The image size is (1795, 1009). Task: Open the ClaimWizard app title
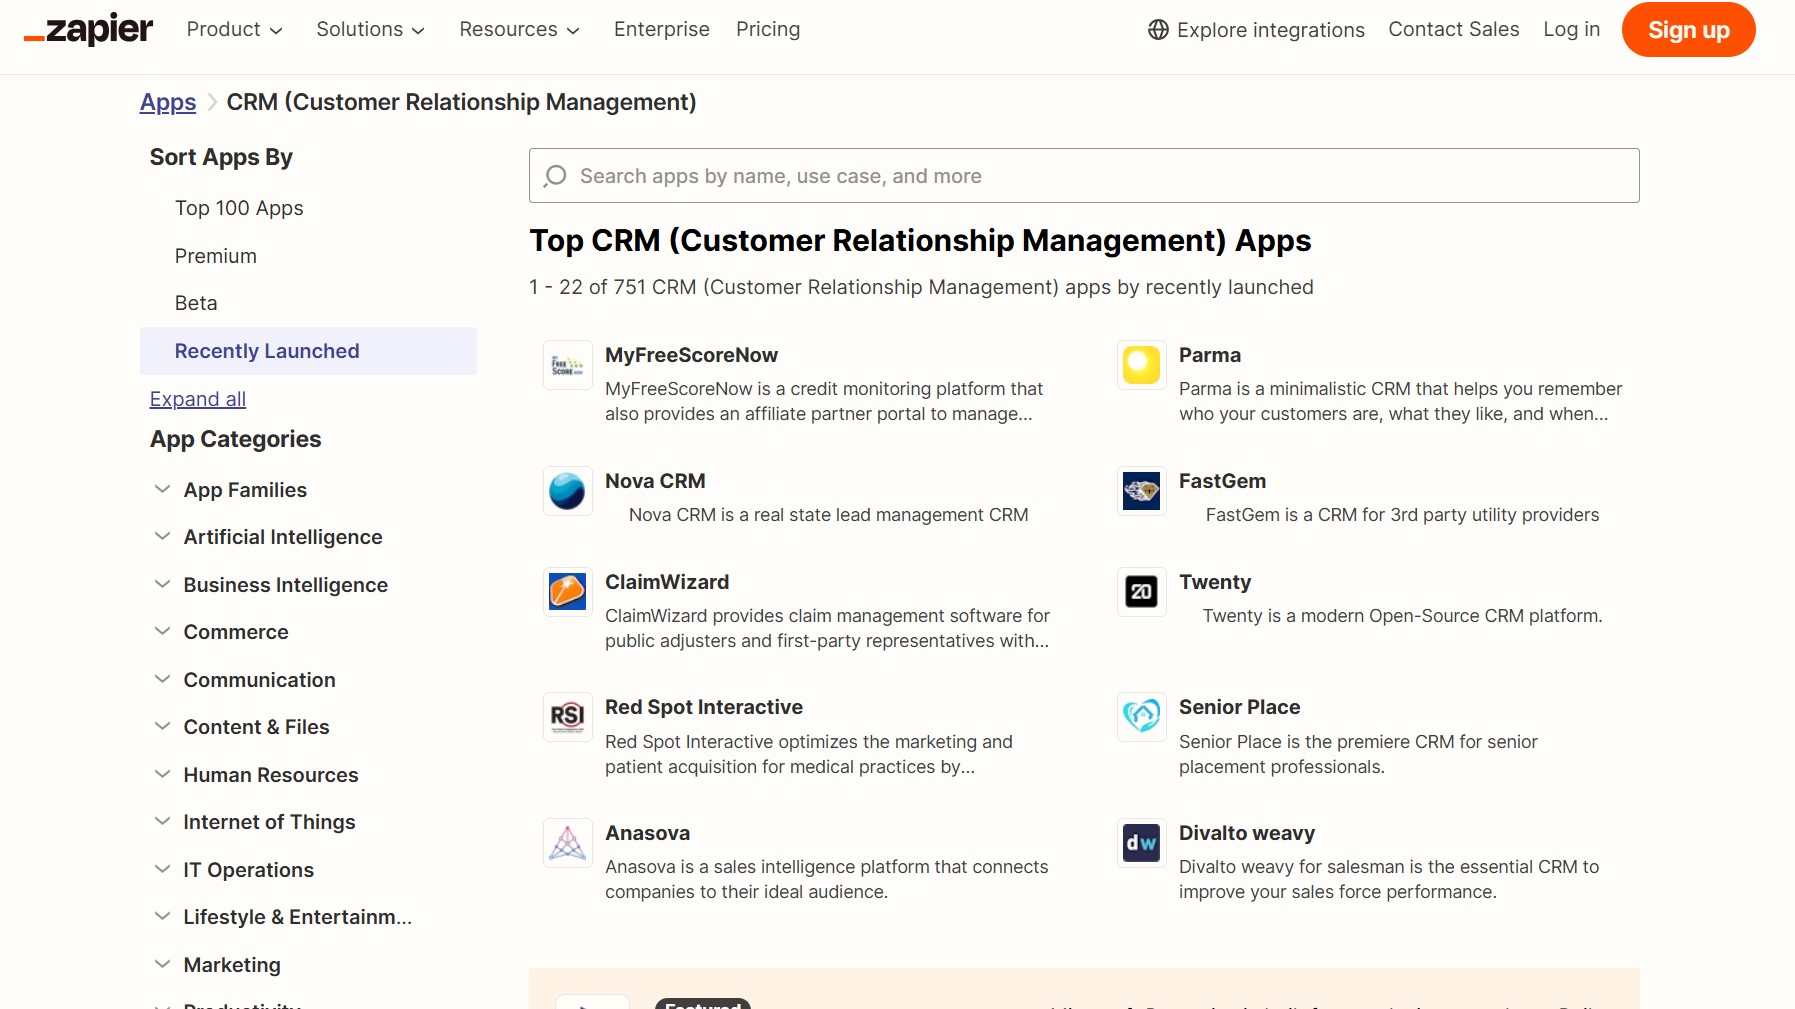[x=667, y=582]
